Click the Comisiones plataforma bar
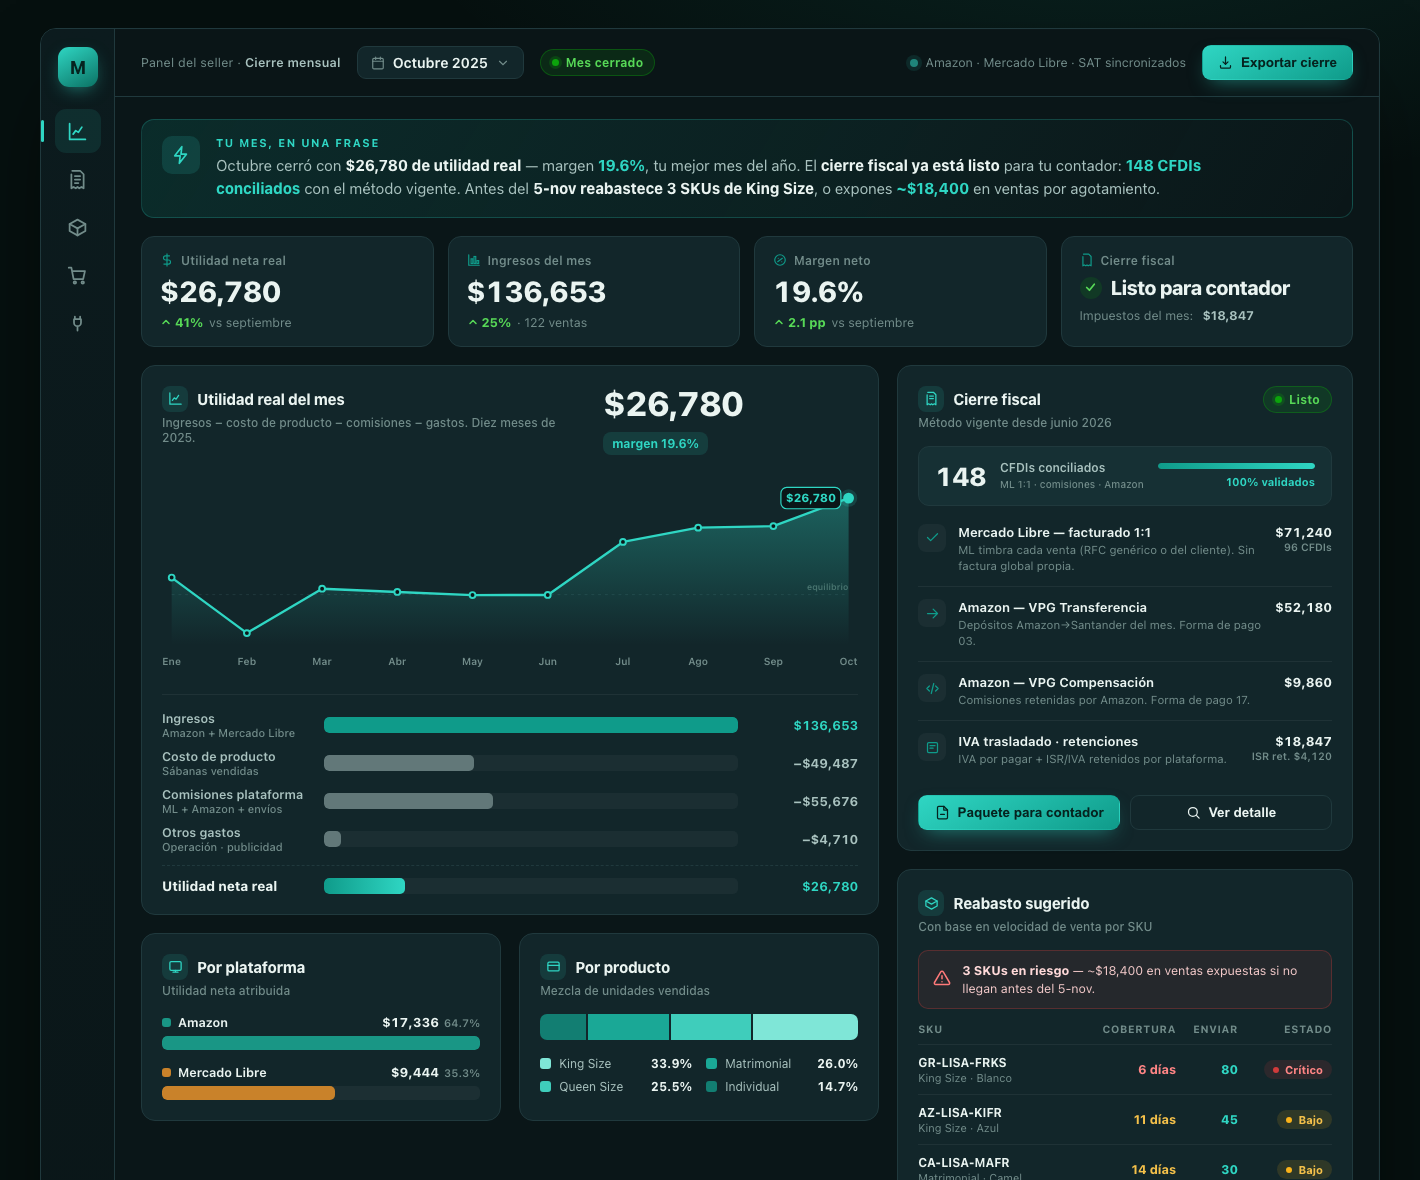 tap(408, 801)
